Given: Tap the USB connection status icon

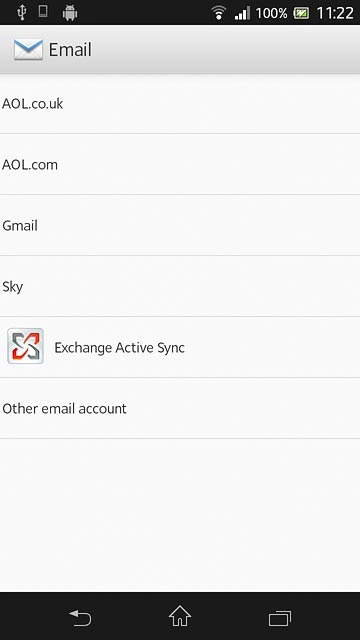Looking at the screenshot, I should tap(22, 13).
